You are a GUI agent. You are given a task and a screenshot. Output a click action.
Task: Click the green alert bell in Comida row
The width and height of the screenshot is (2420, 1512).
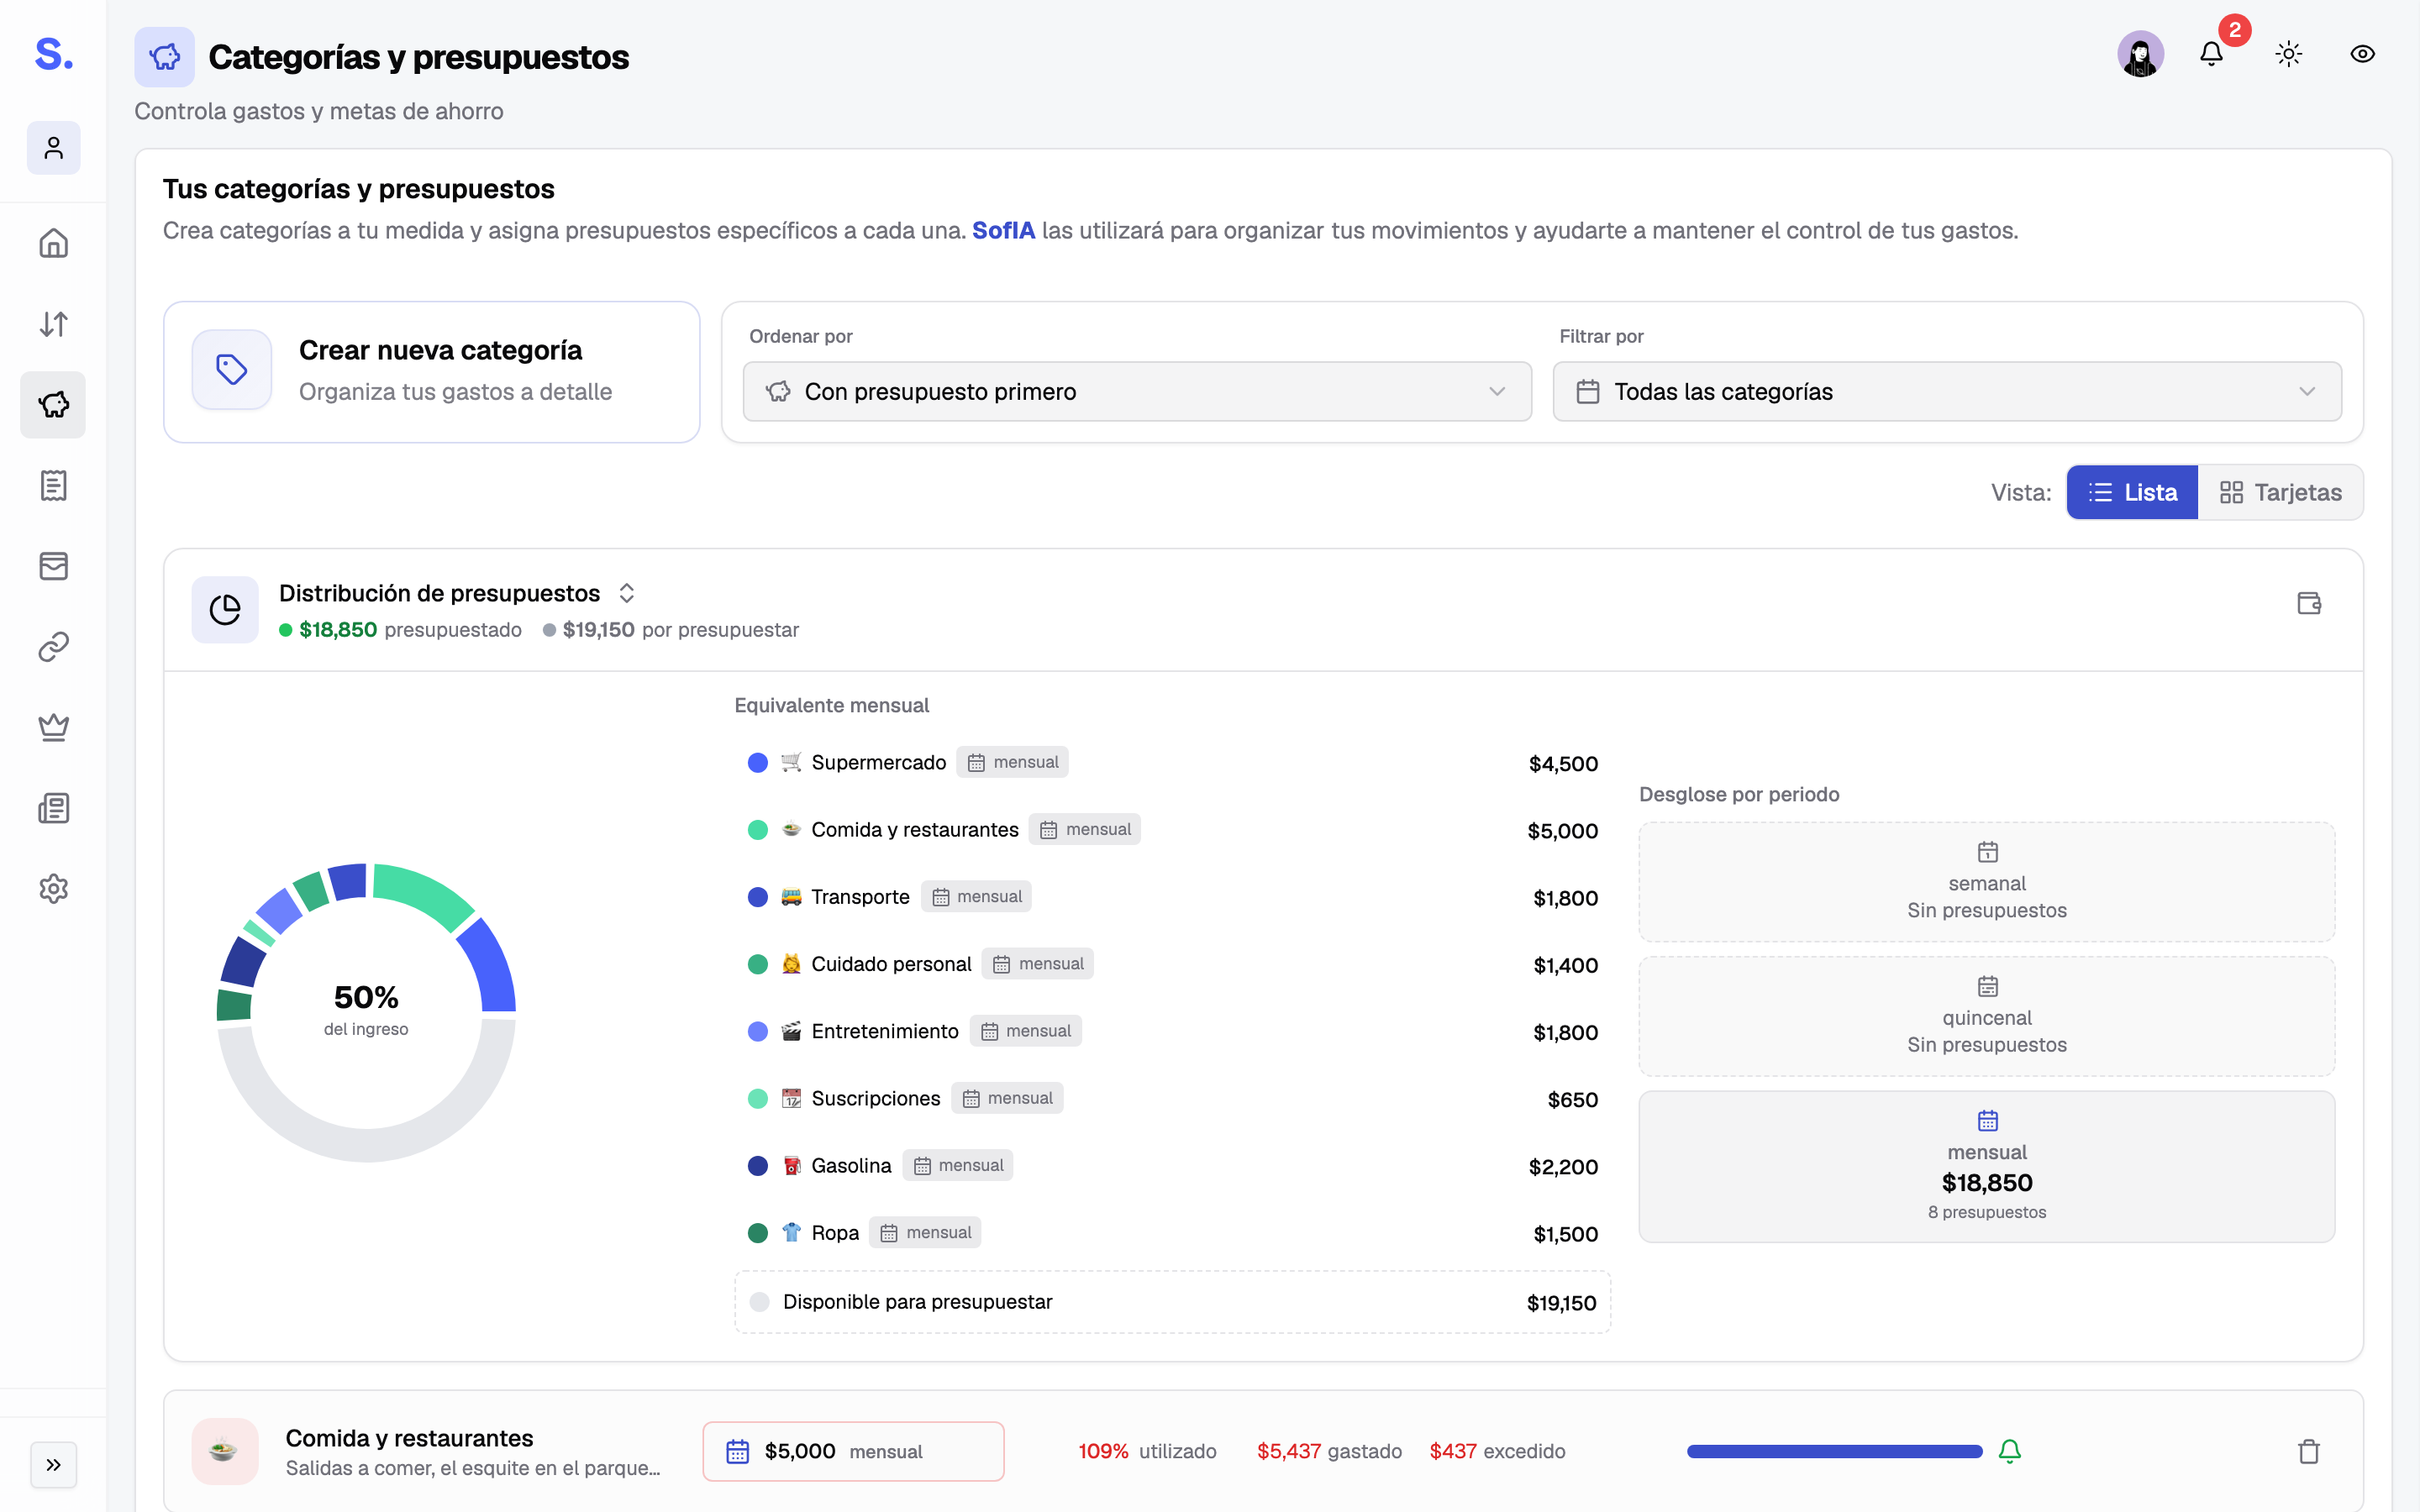coord(2010,1451)
